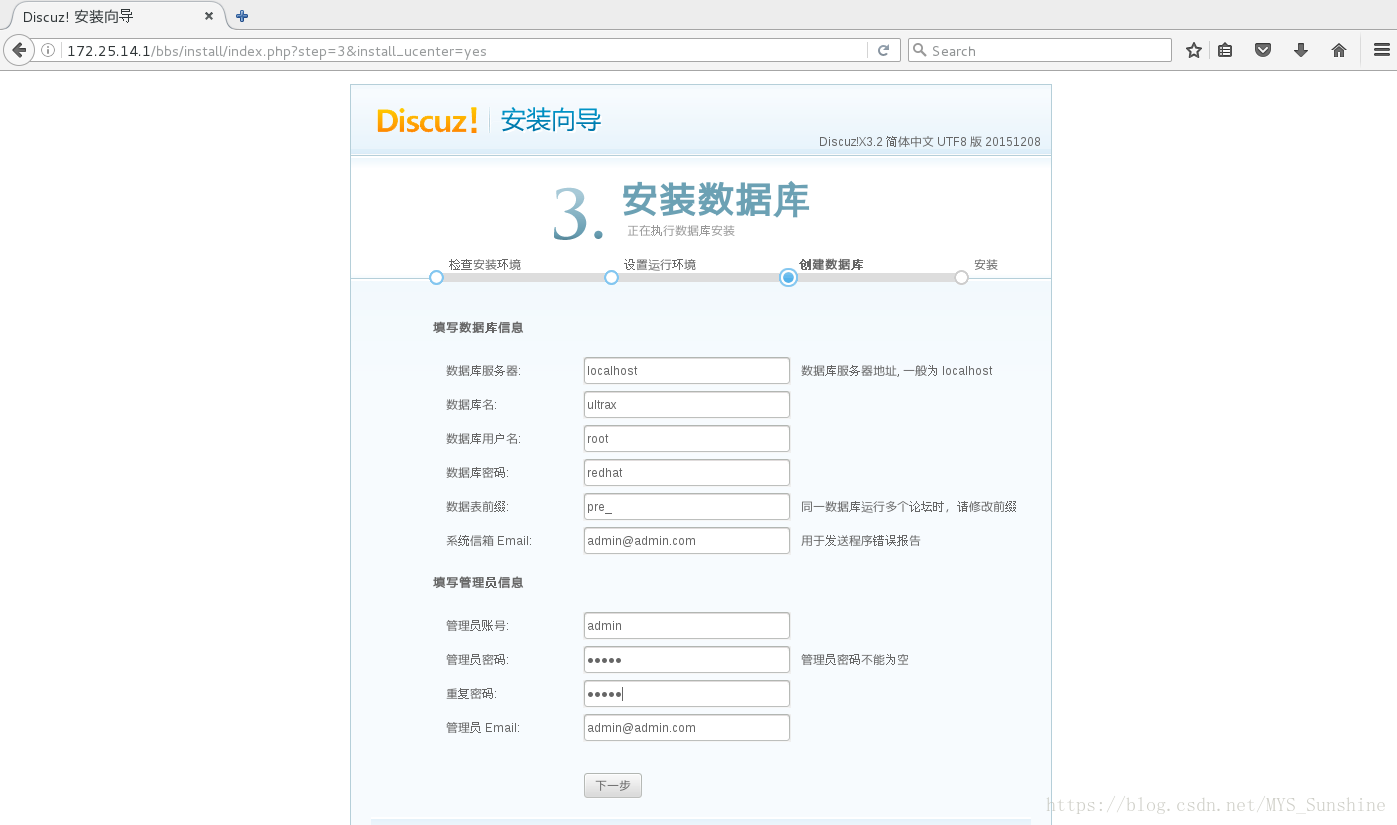Click the 检查安装环境 step marker

click(436, 277)
